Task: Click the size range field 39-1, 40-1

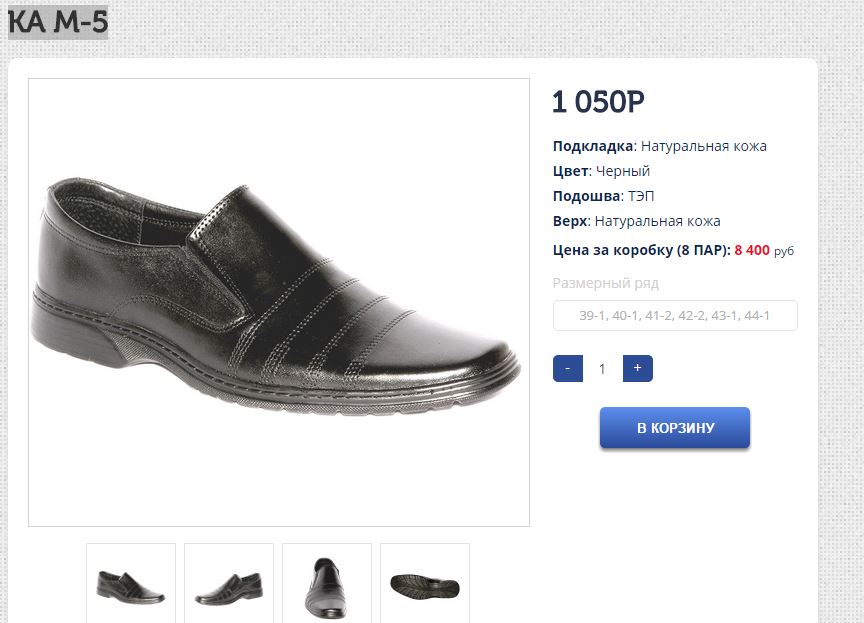Action: (x=675, y=316)
